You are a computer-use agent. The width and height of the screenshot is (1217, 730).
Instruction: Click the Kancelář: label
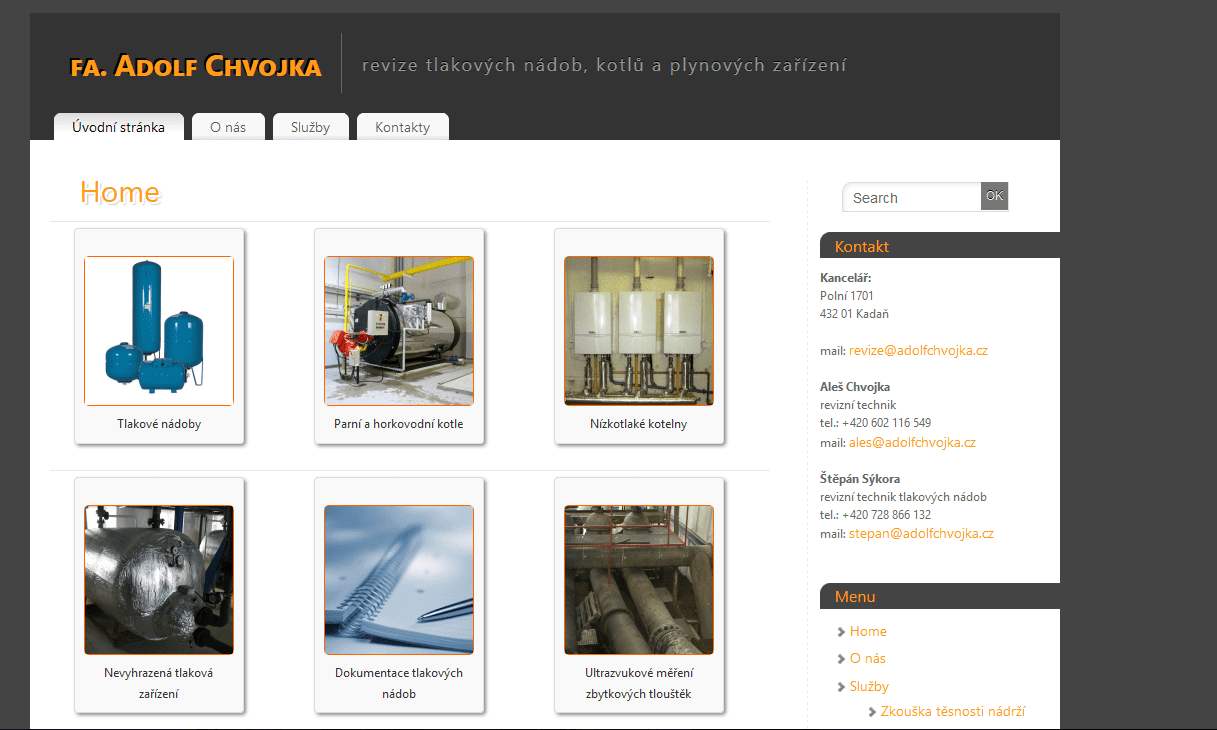point(846,278)
